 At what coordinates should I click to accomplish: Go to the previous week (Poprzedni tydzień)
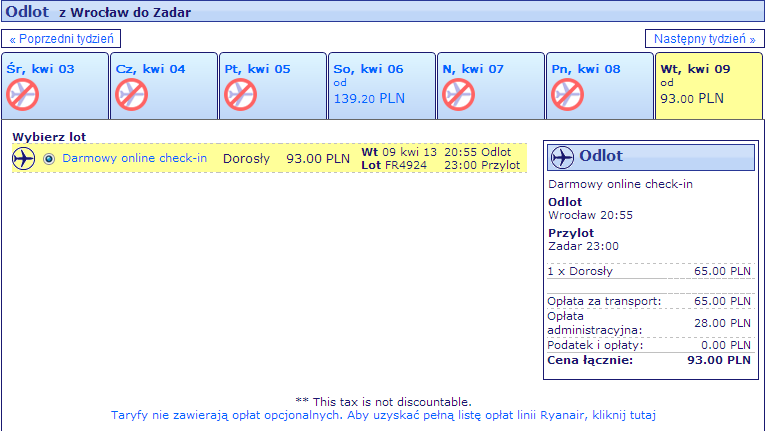61,39
